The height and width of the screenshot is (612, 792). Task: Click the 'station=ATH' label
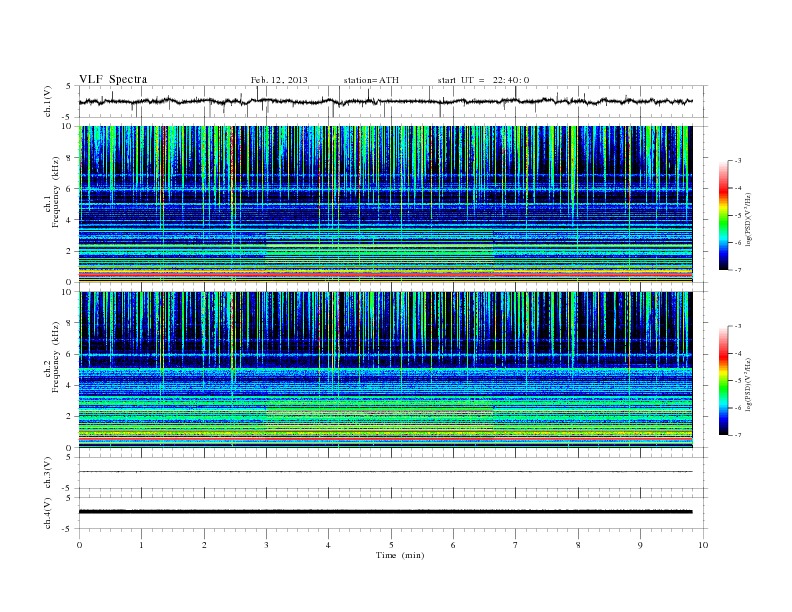(371, 80)
